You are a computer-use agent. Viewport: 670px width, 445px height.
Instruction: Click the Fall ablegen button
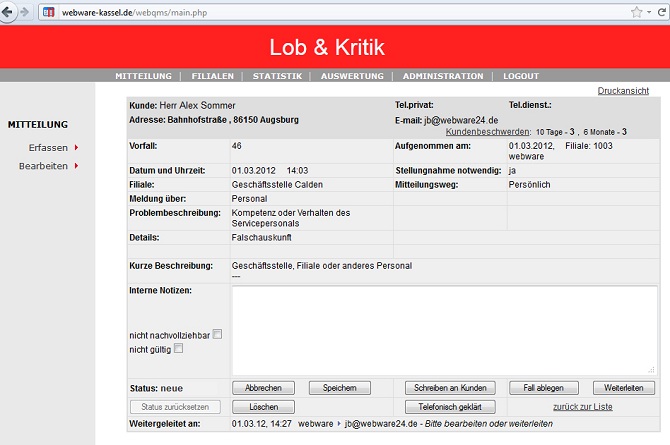point(544,388)
